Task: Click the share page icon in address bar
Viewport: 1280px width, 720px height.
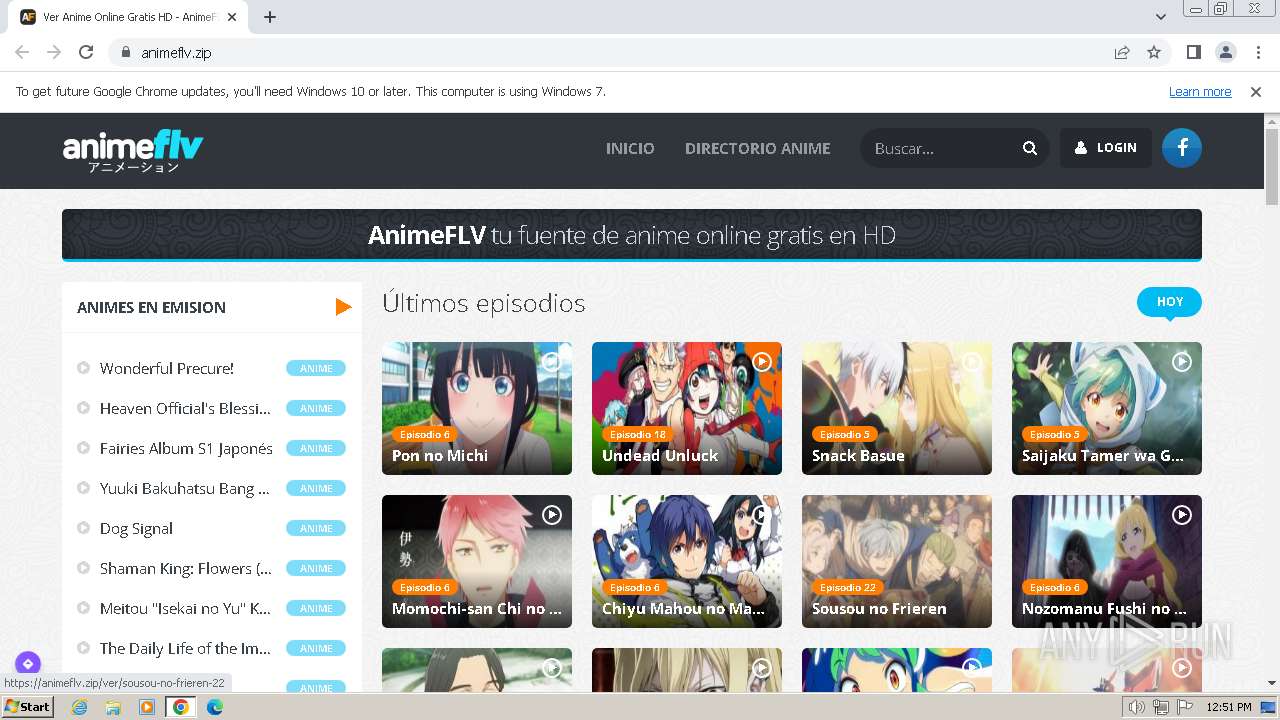Action: click(1122, 52)
